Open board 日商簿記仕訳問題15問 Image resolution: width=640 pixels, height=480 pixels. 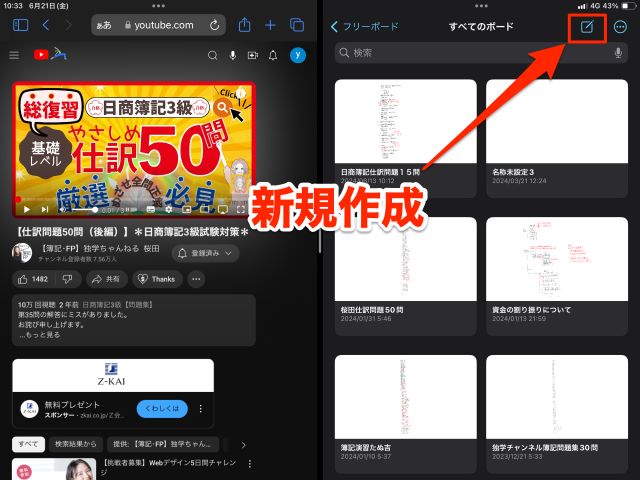click(406, 139)
